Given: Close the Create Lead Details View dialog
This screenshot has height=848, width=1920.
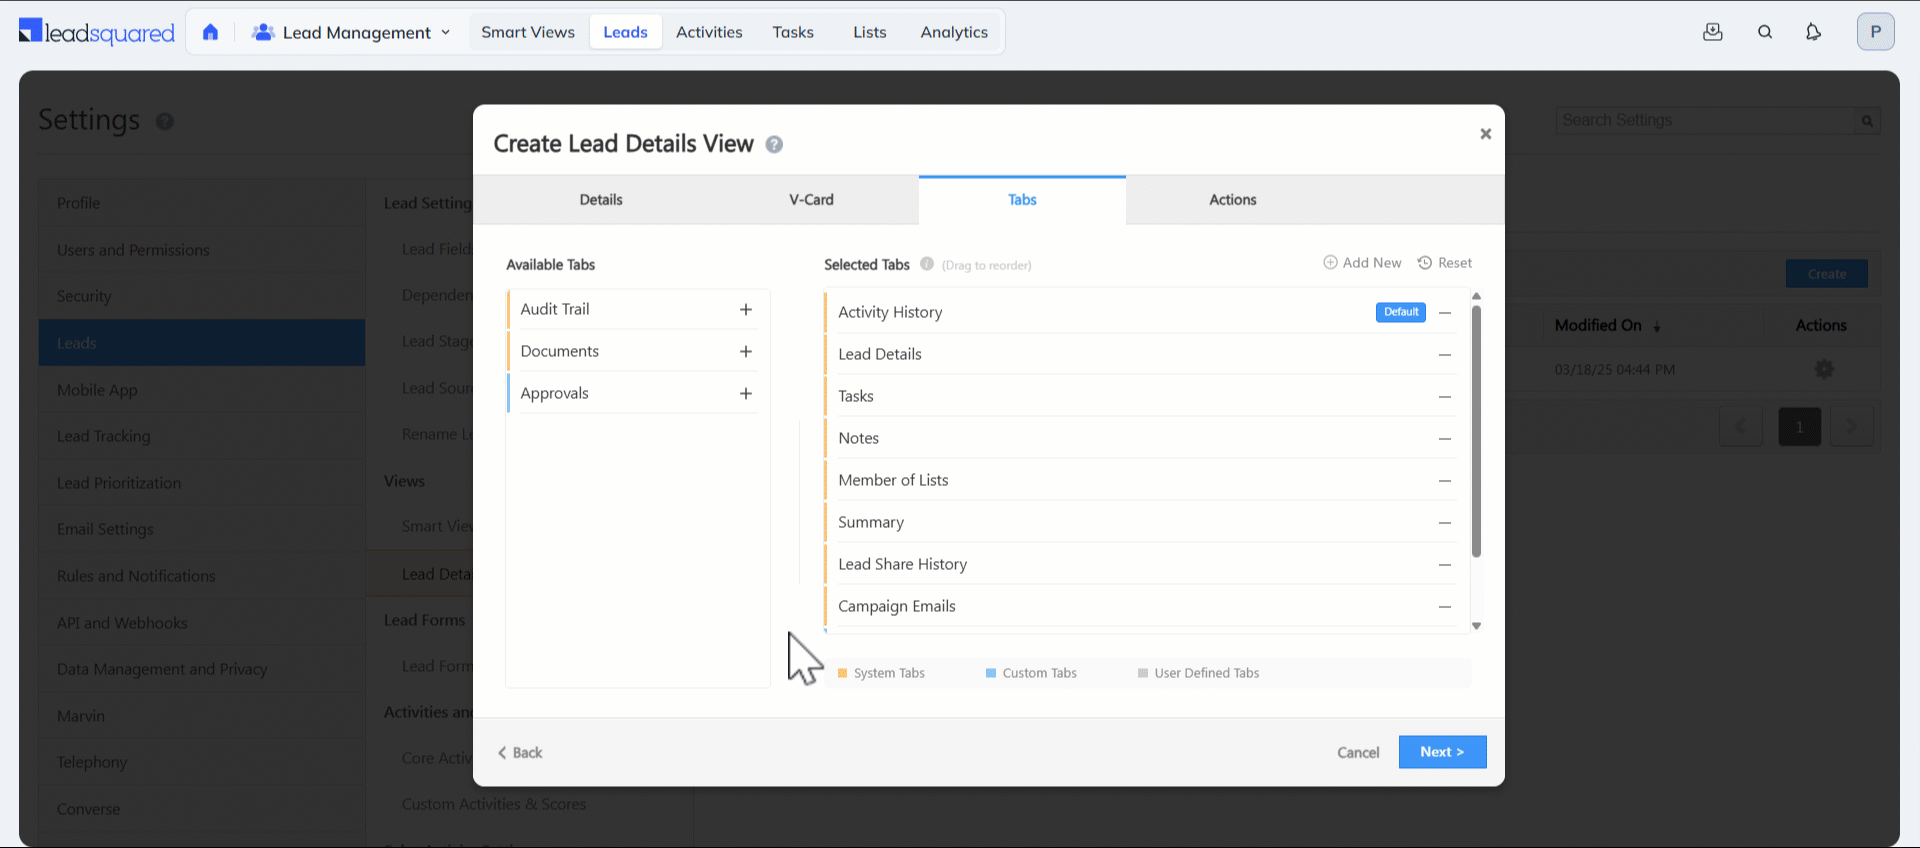Looking at the screenshot, I should click(1486, 134).
